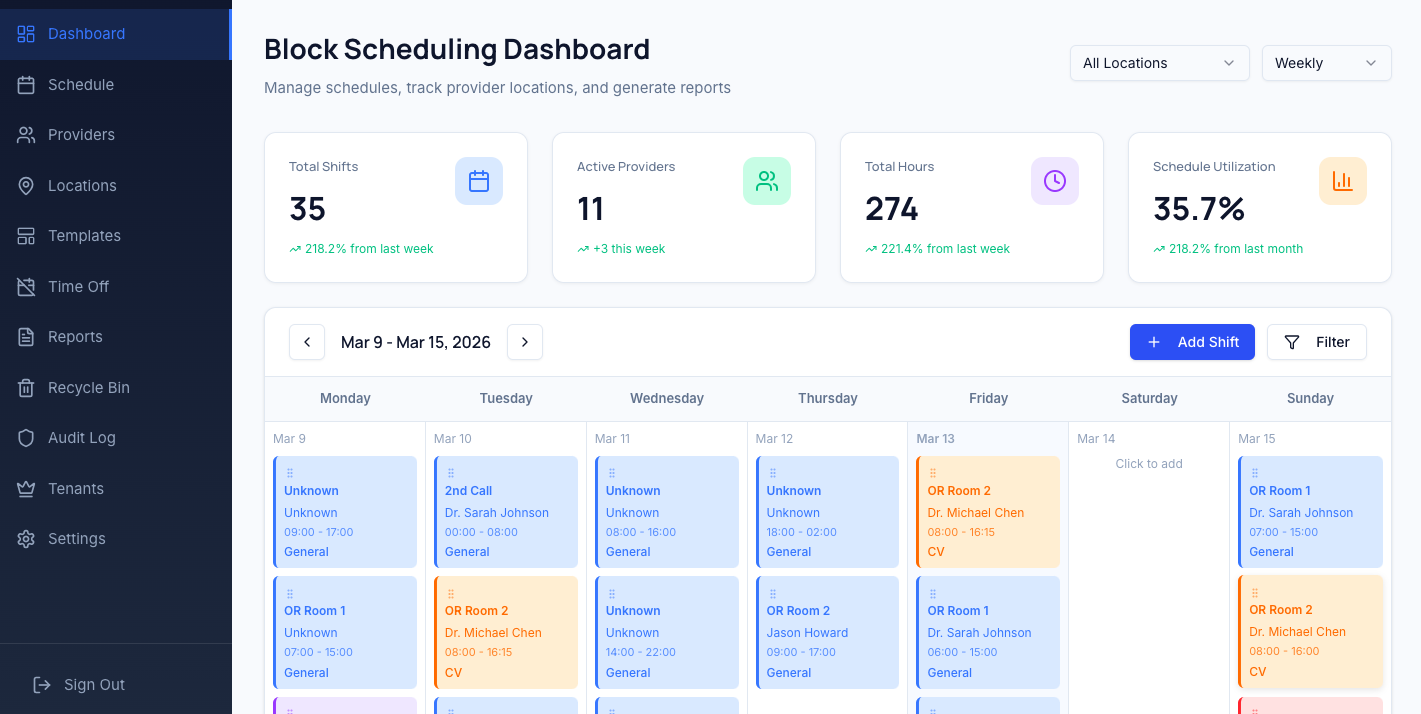Click '+3 this week' text
Image resolution: width=1421 pixels, height=714 pixels.
coord(629,249)
